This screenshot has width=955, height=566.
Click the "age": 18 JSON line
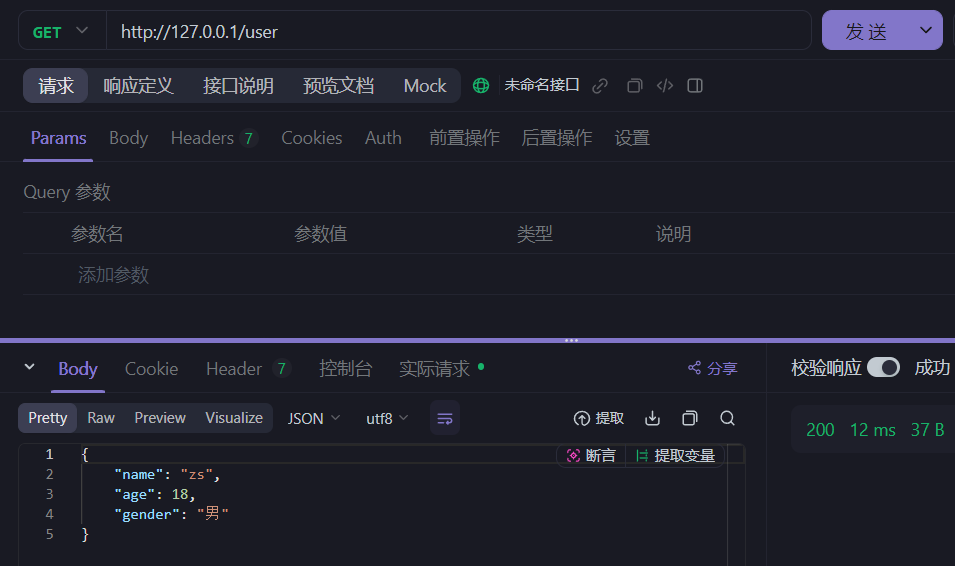(x=155, y=495)
